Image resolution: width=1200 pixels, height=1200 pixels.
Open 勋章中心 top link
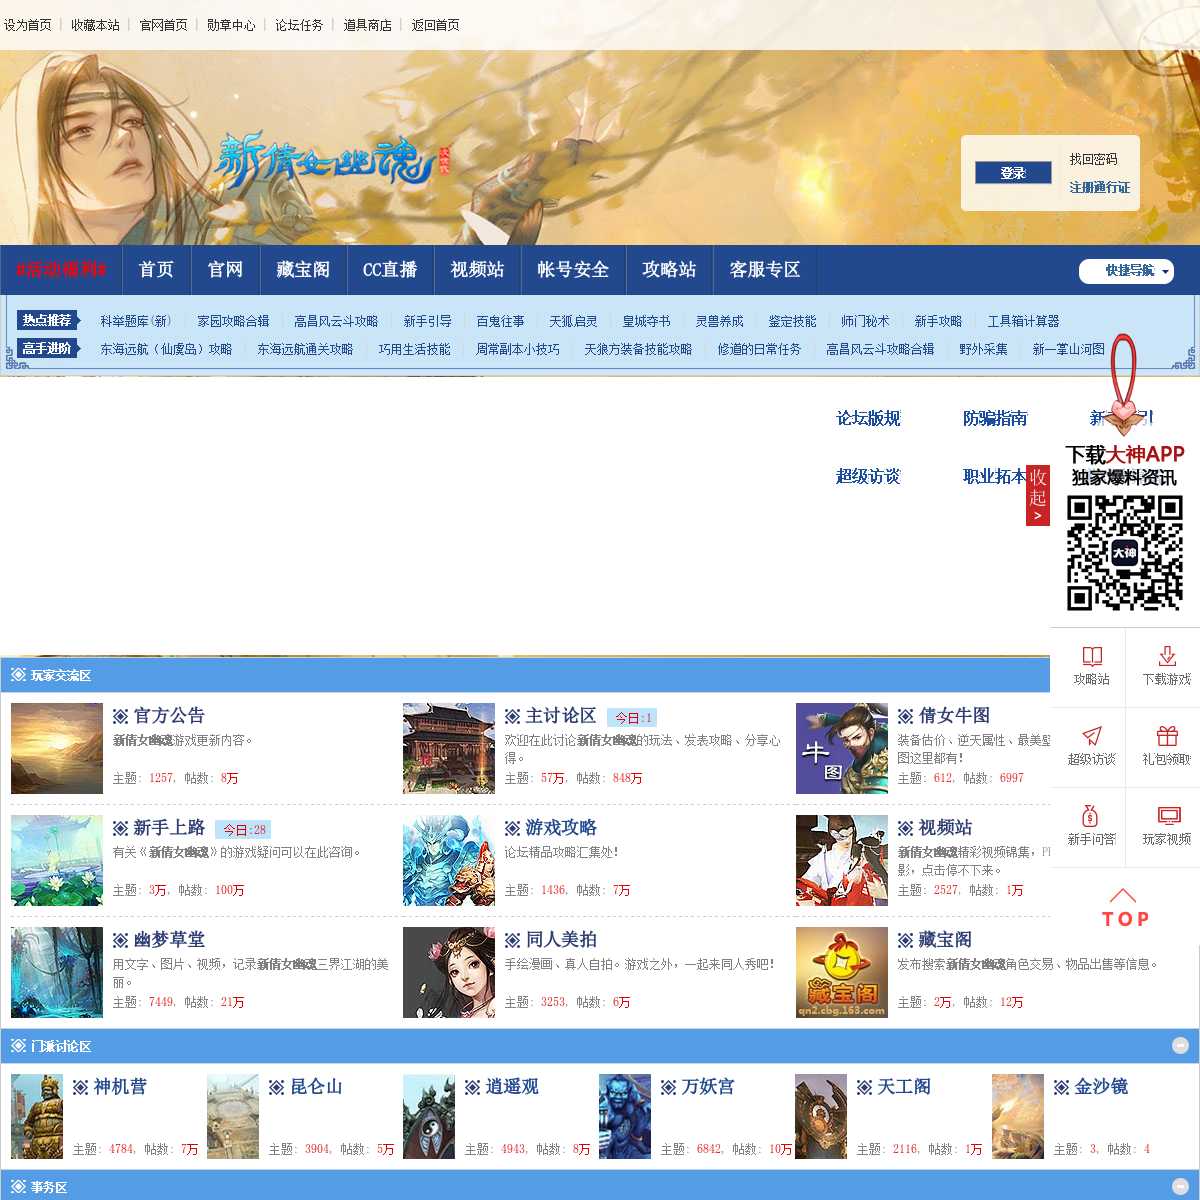[231, 25]
